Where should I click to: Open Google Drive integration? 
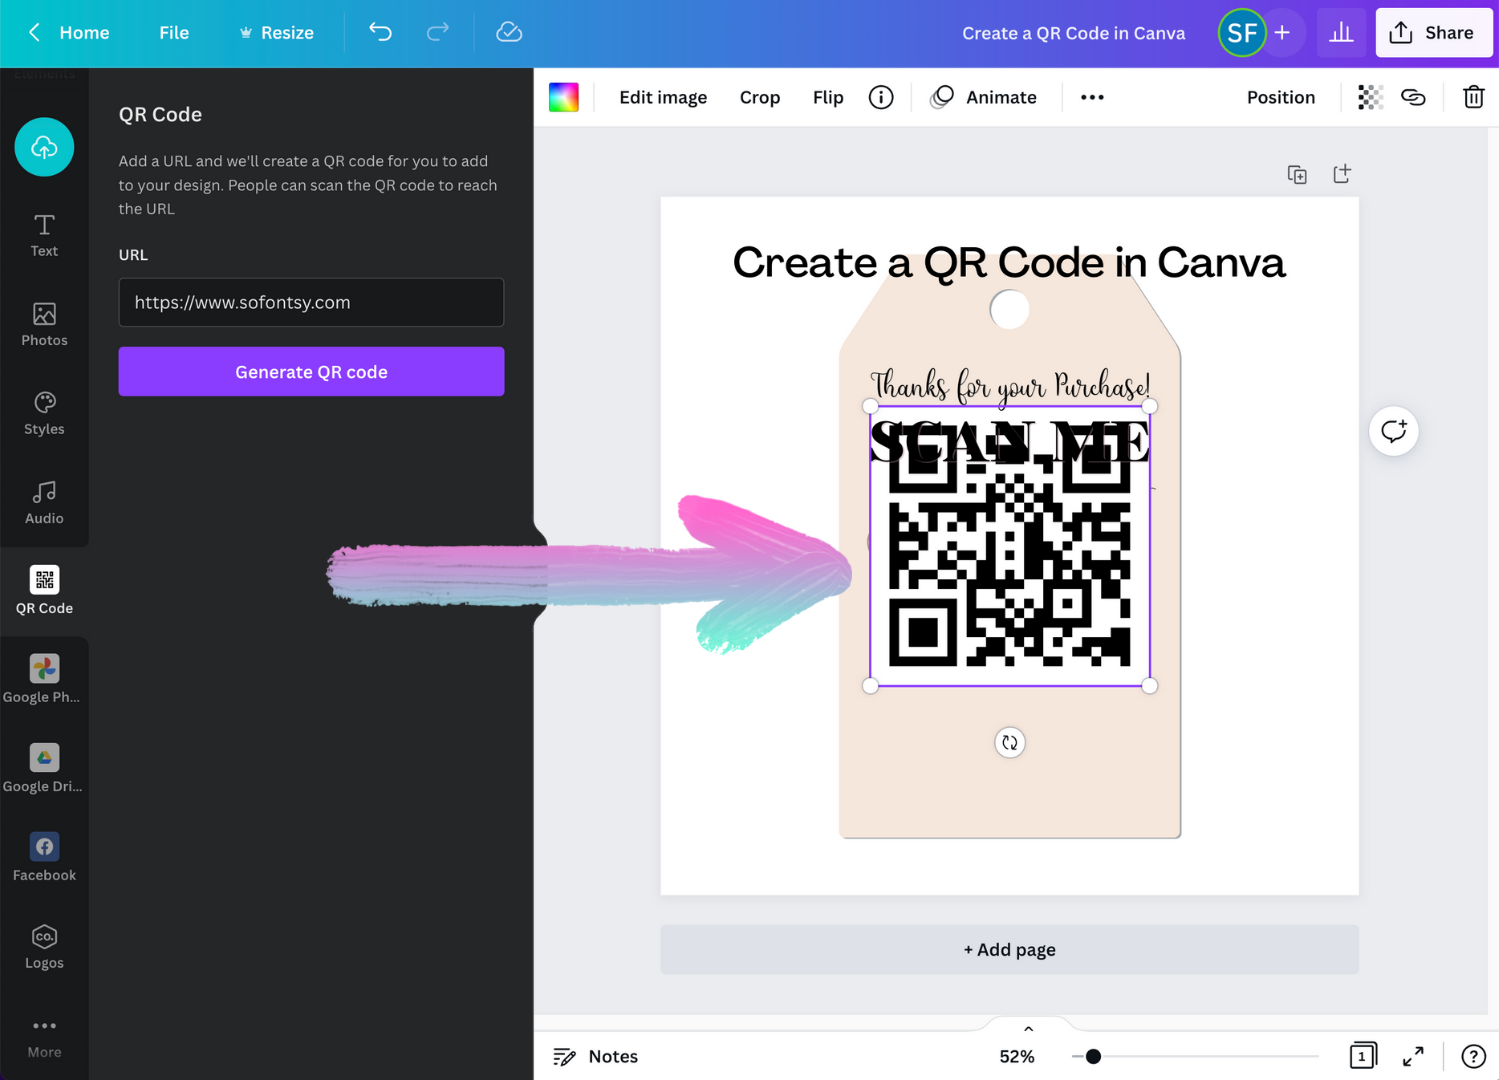(x=42, y=768)
